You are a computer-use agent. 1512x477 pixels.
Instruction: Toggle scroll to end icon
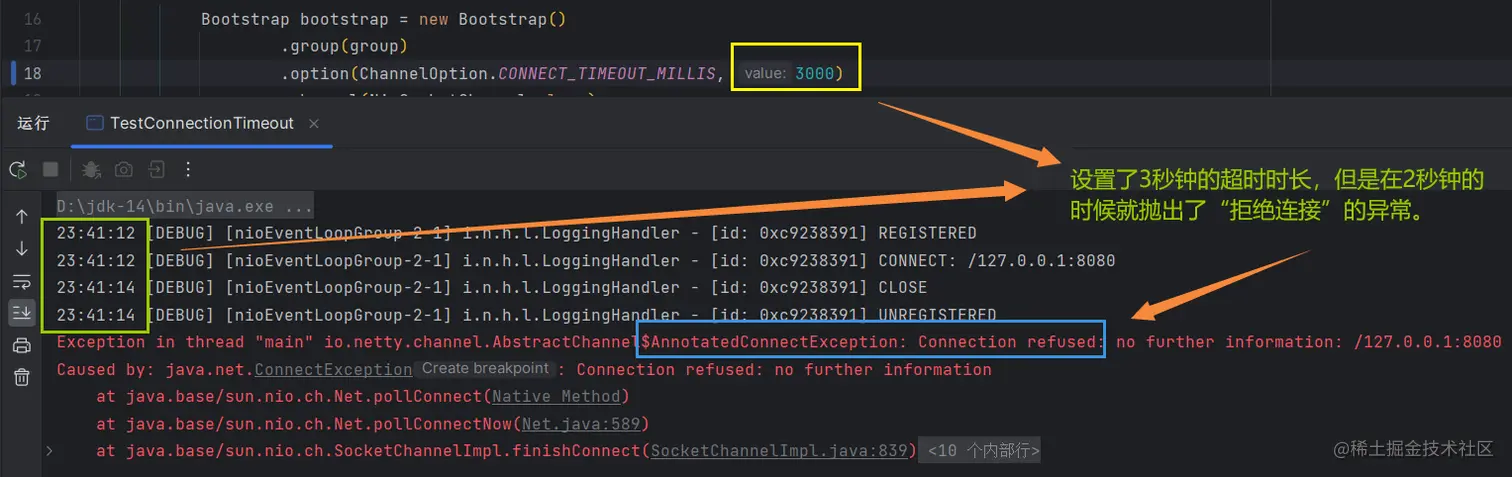click(21, 313)
